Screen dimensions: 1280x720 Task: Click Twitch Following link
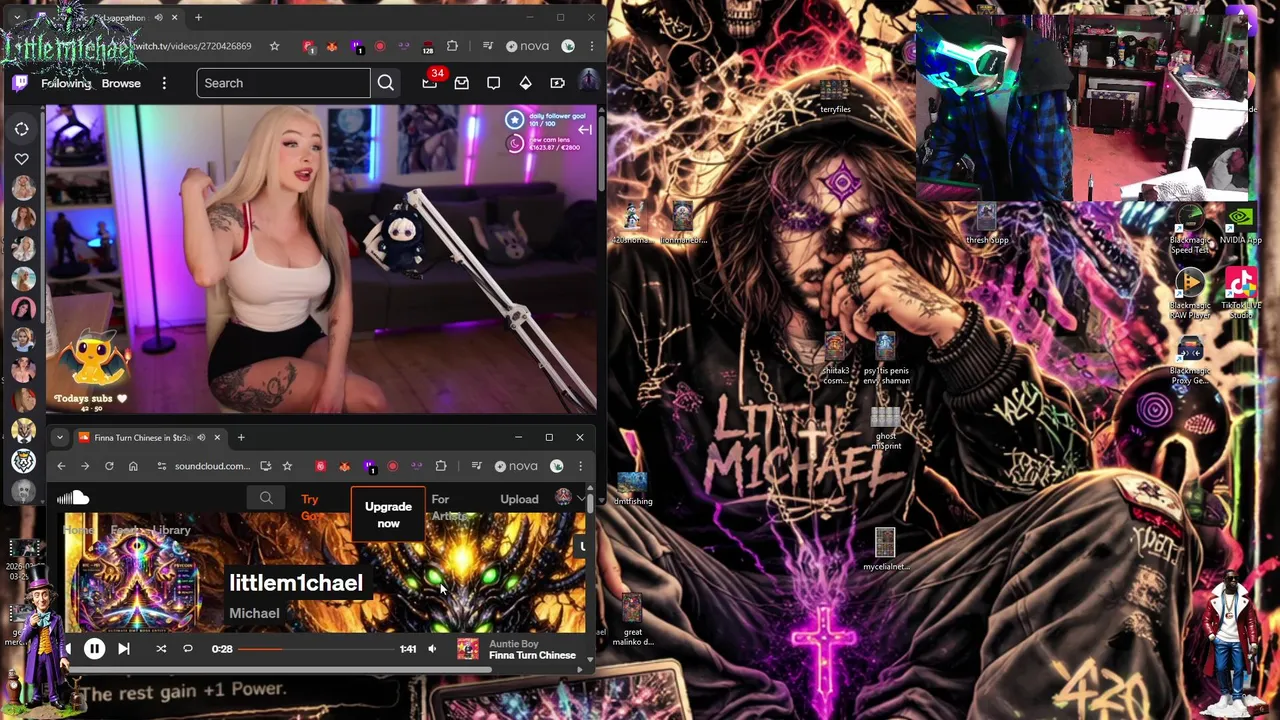click(x=66, y=83)
